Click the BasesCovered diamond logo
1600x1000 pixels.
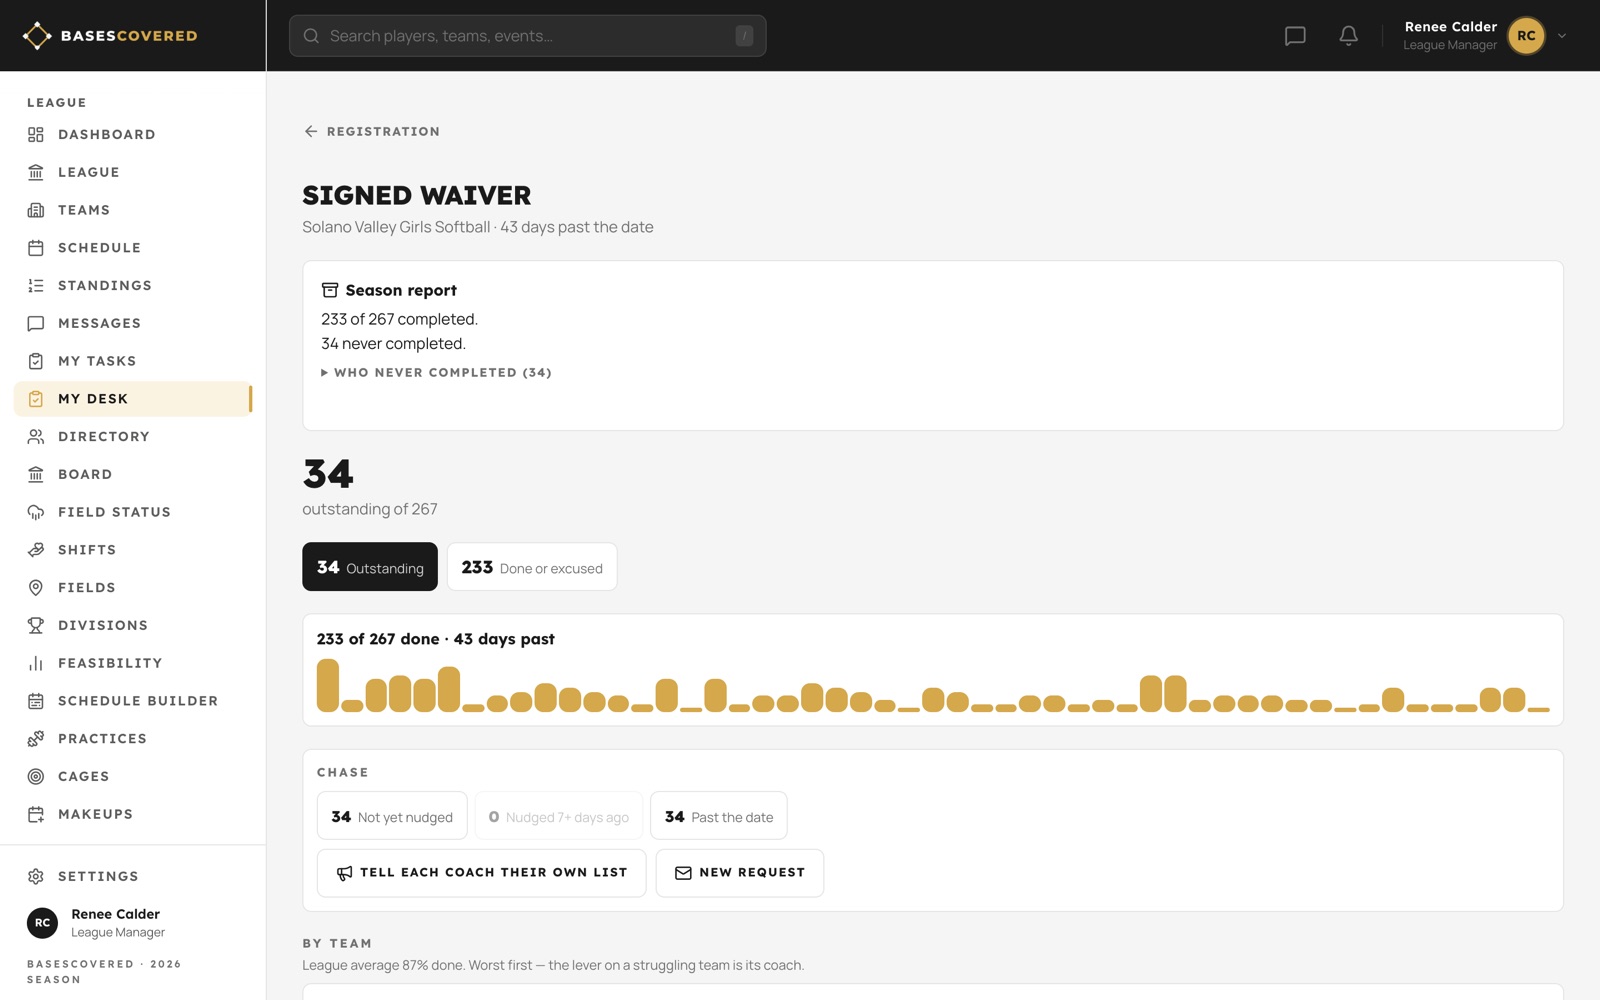click(x=37, y=36)
